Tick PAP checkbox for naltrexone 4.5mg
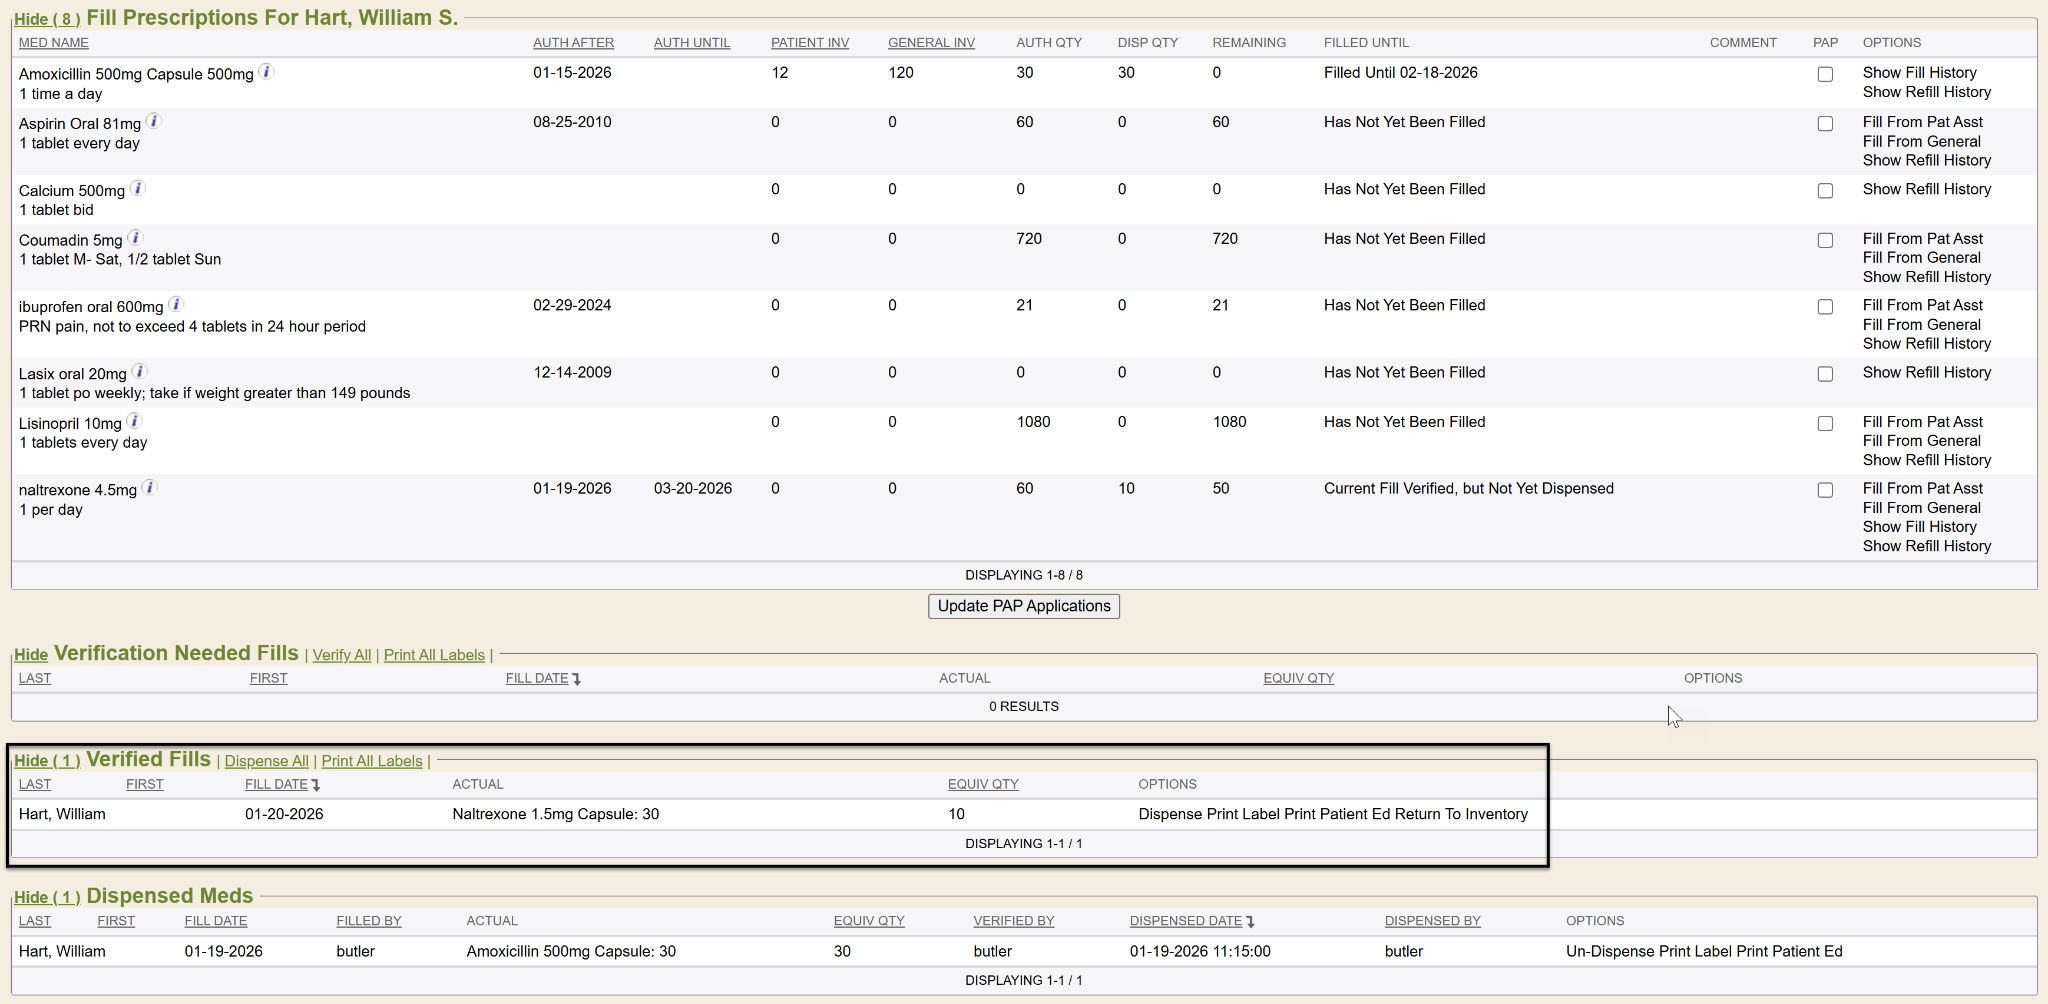Image resolution: width=2048 pixels, height=1004 pixels. click(1825, 490)
